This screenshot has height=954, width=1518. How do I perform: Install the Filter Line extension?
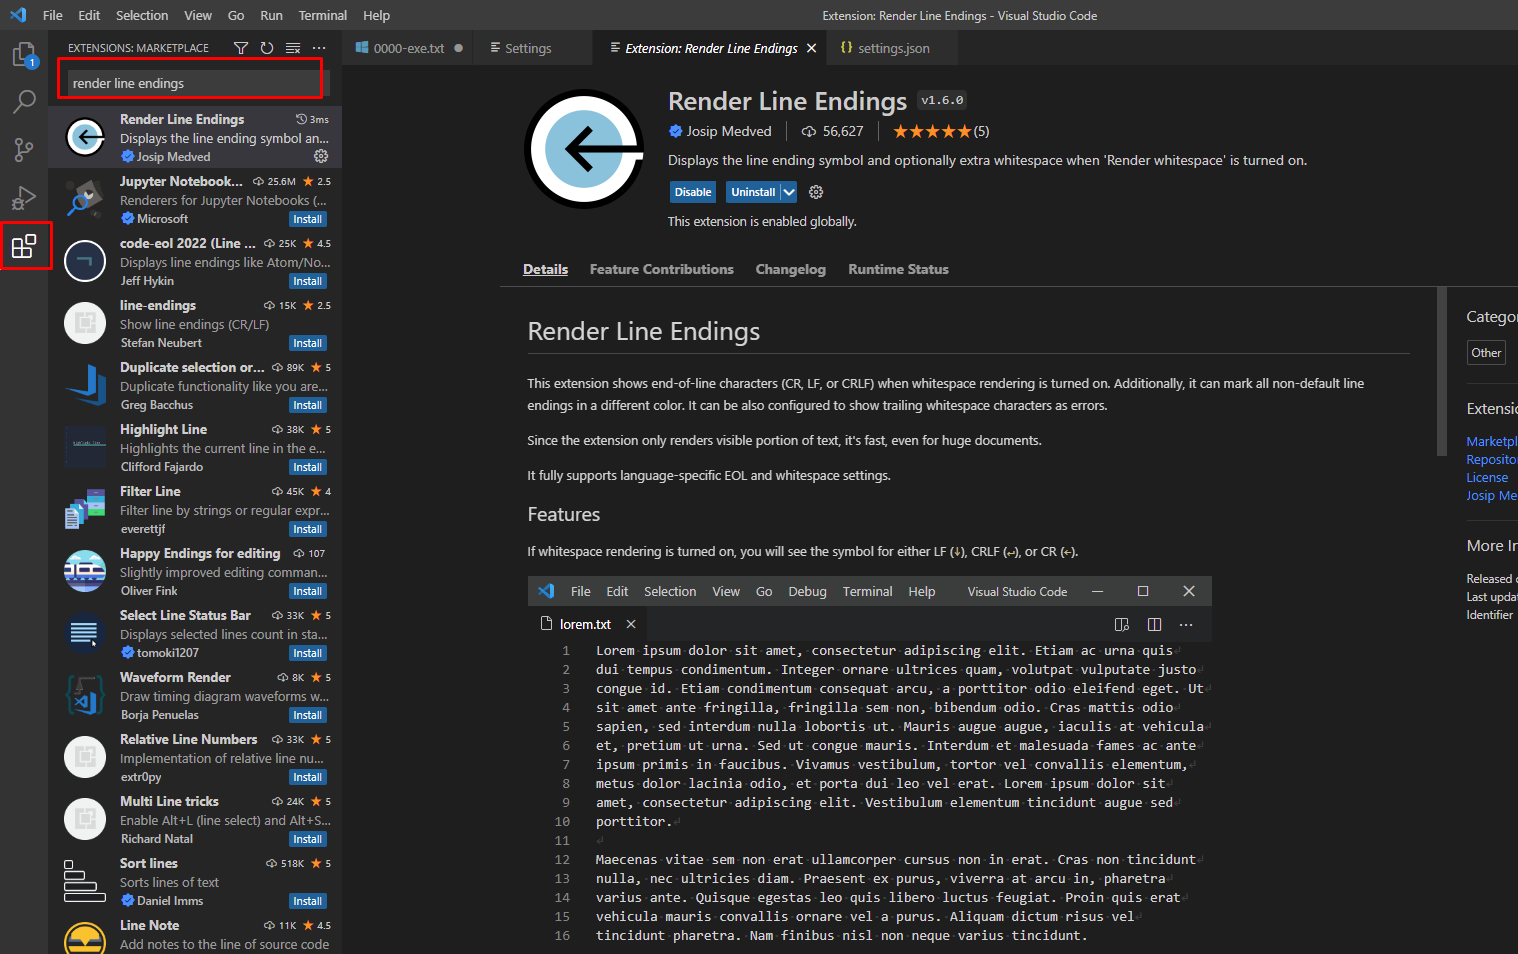coord(308,529)
